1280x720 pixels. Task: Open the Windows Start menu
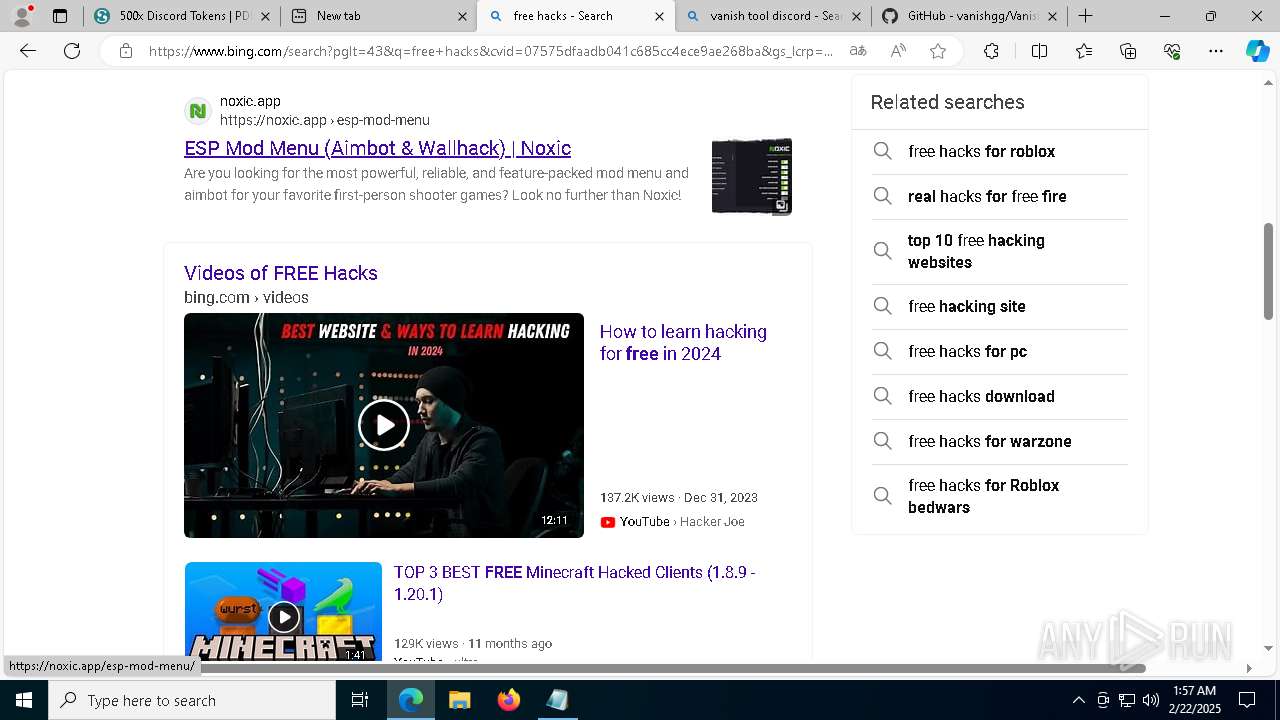tap(24, 700)
